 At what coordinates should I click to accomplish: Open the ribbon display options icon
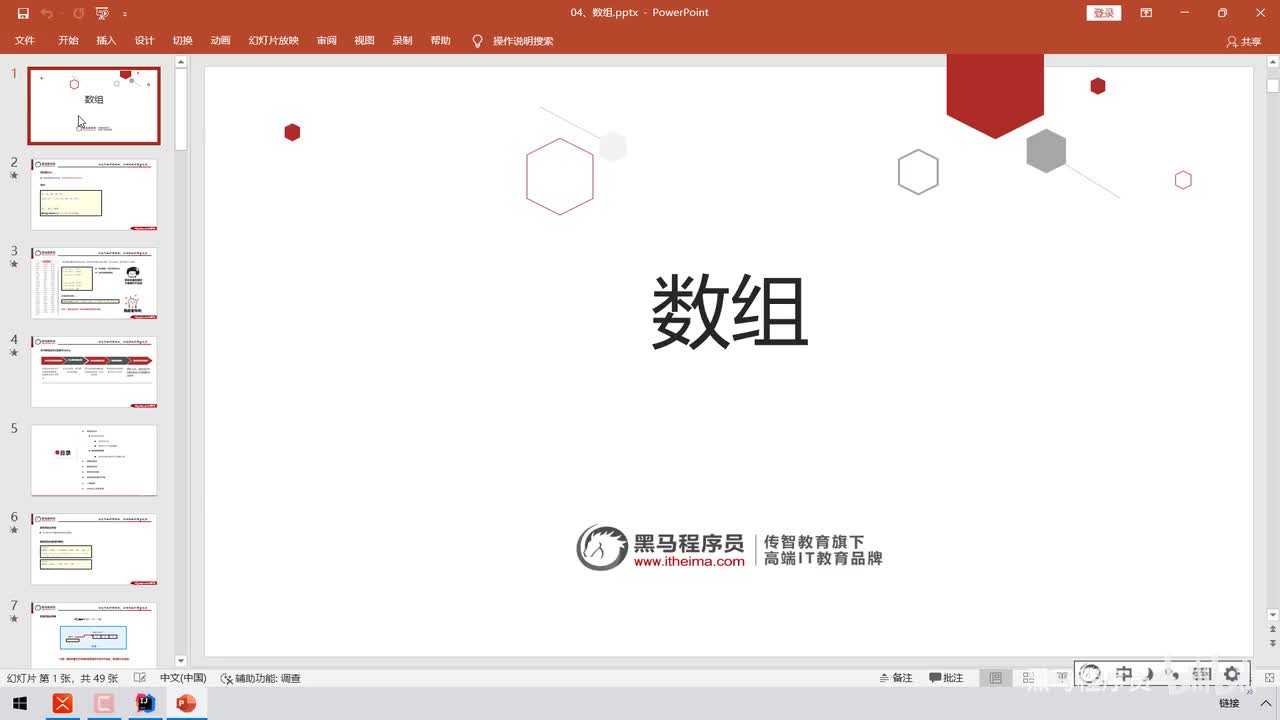click(x=1146, y=13)
